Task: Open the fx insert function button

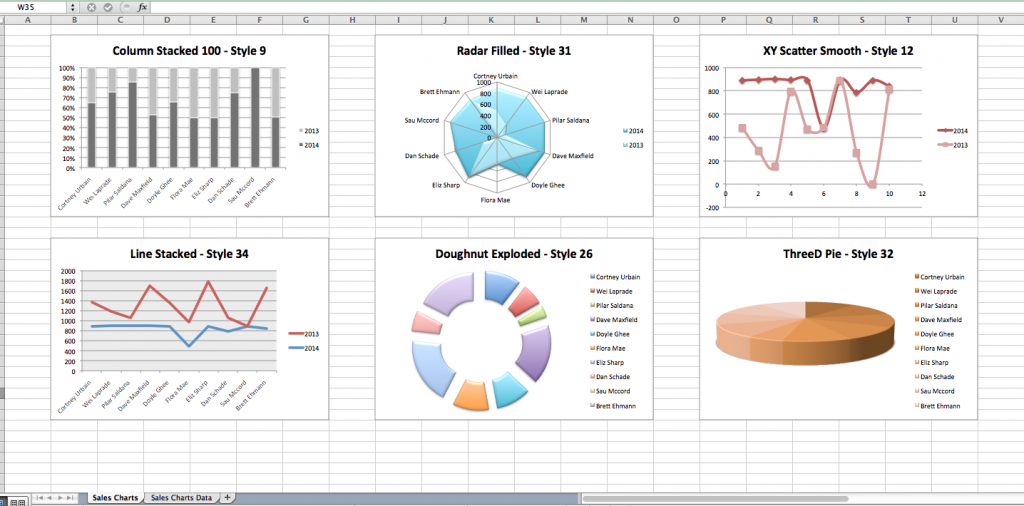Action: coord(142,7)
